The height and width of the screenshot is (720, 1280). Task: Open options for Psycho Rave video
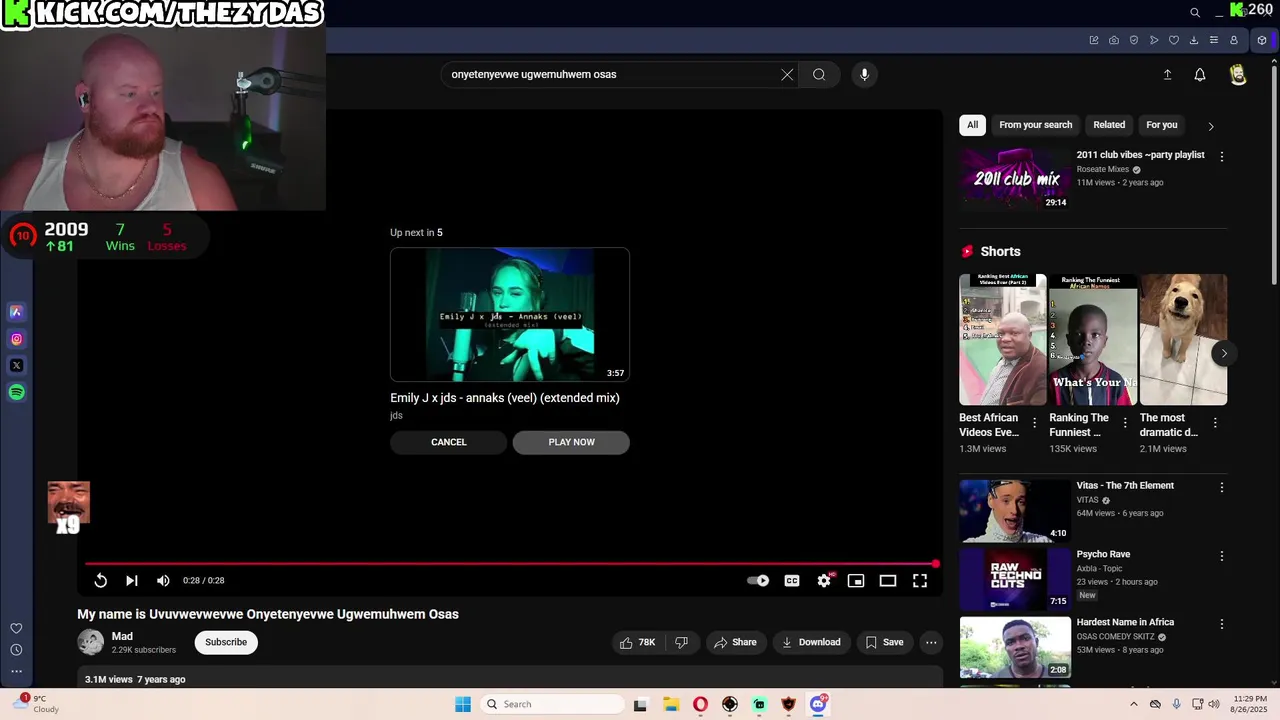(x=1221, y=556)
